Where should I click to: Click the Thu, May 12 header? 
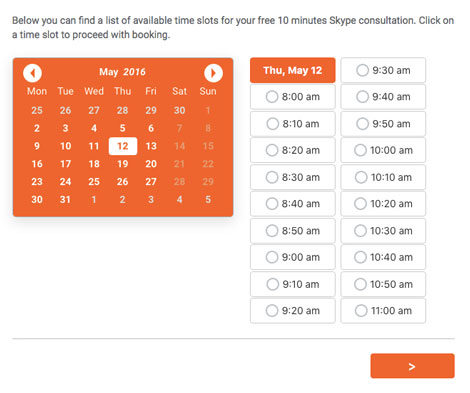[293, 70]
